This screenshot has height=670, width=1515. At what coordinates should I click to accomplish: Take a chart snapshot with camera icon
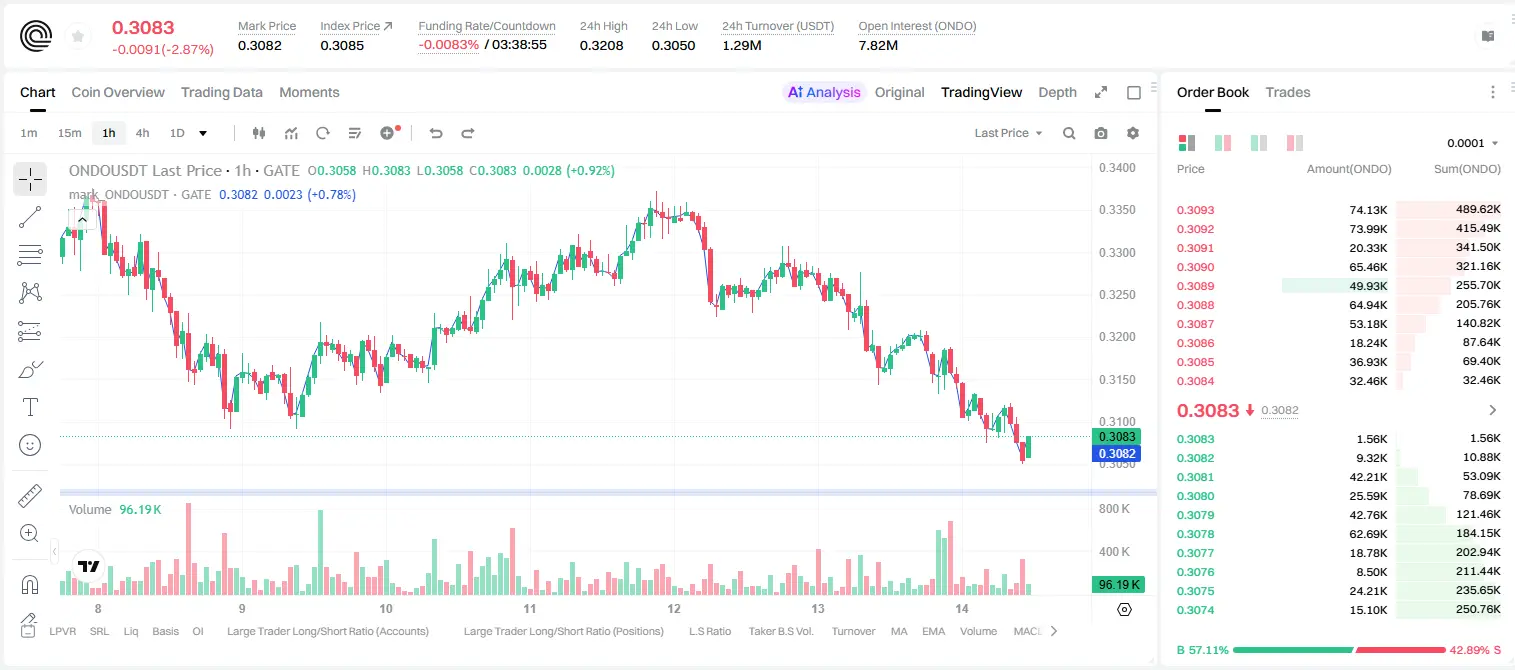coord(1101,133)
